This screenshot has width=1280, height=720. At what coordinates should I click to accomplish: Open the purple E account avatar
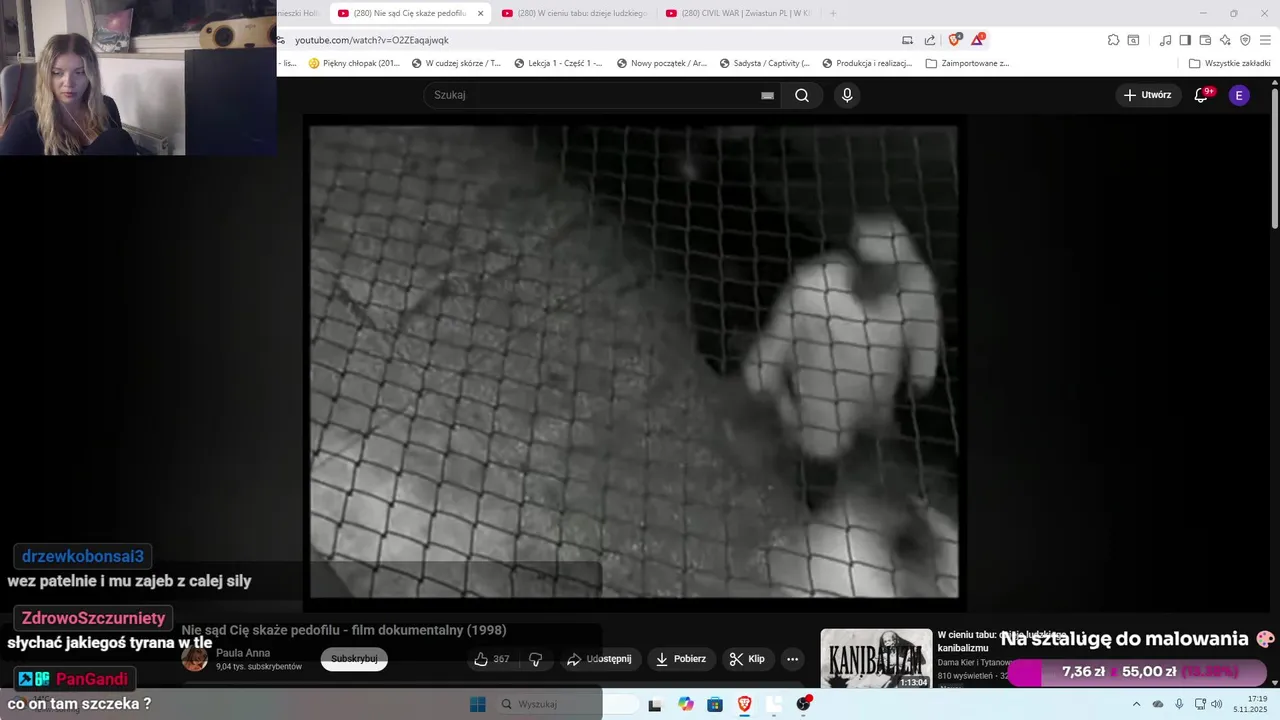[1239, 95]
